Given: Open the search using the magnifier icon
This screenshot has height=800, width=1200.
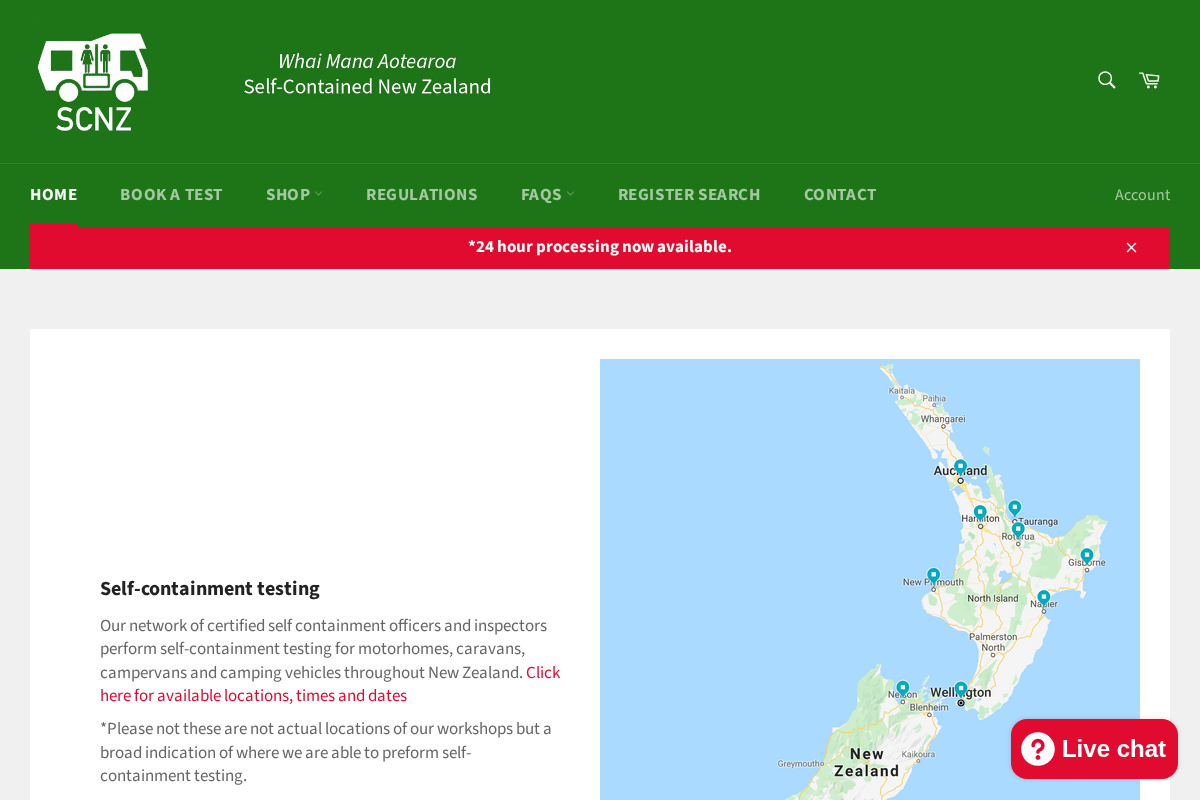Looking at the screenshot, I should [1105, 79].
